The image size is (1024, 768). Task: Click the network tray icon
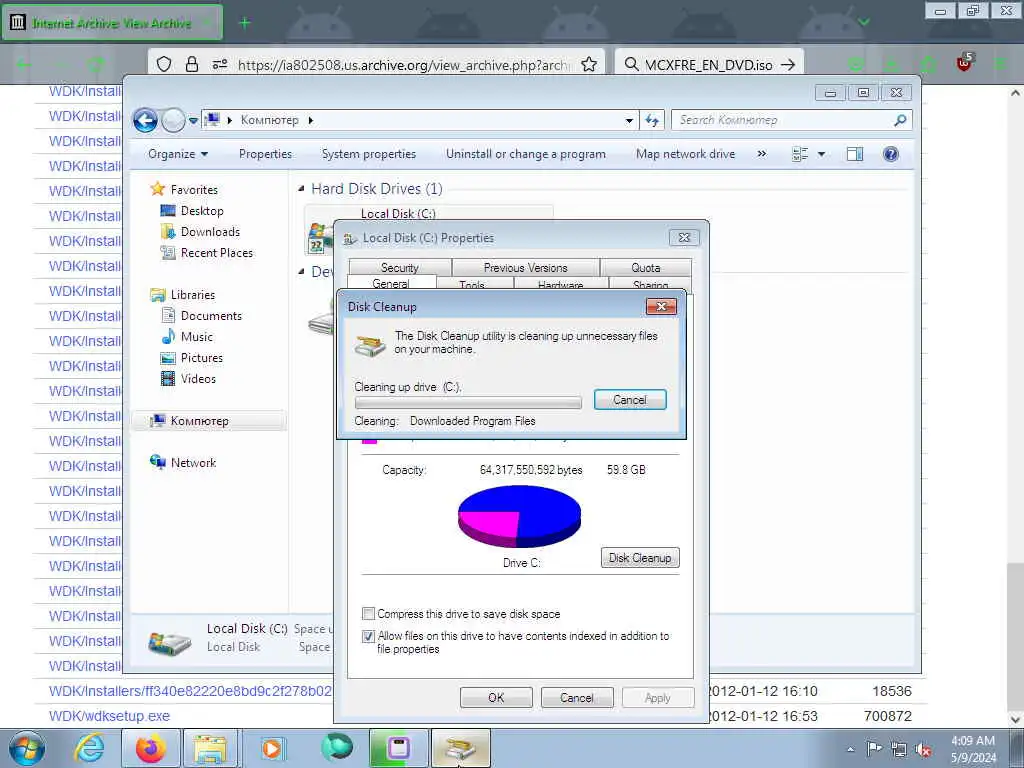[899, 750]
